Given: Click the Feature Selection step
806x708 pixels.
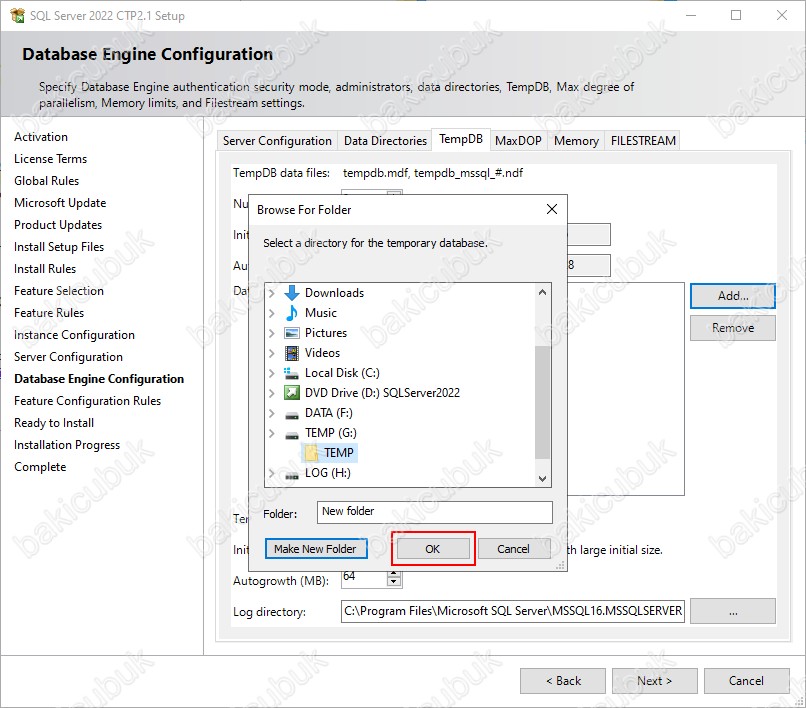Looking at the screenshot, I should [59, 291].
